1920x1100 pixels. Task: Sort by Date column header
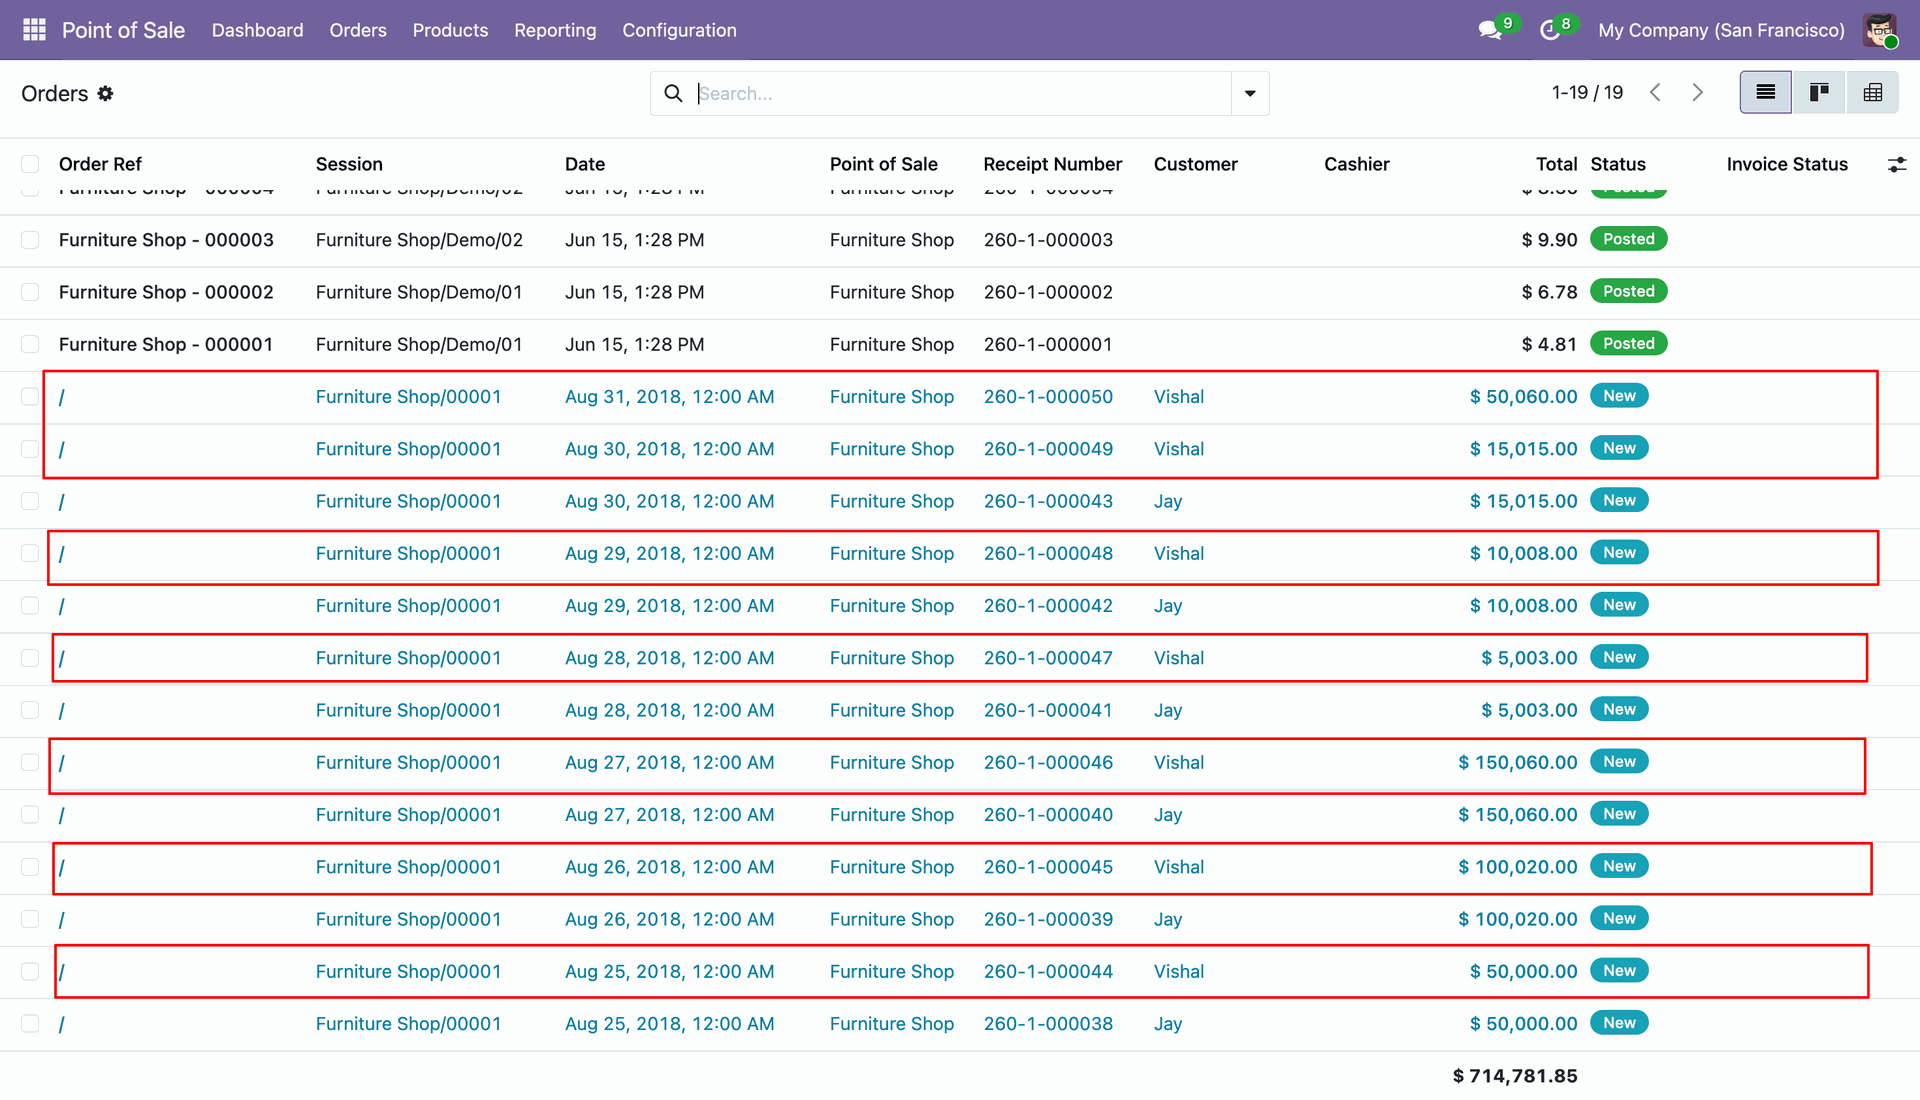coord(585,164)
